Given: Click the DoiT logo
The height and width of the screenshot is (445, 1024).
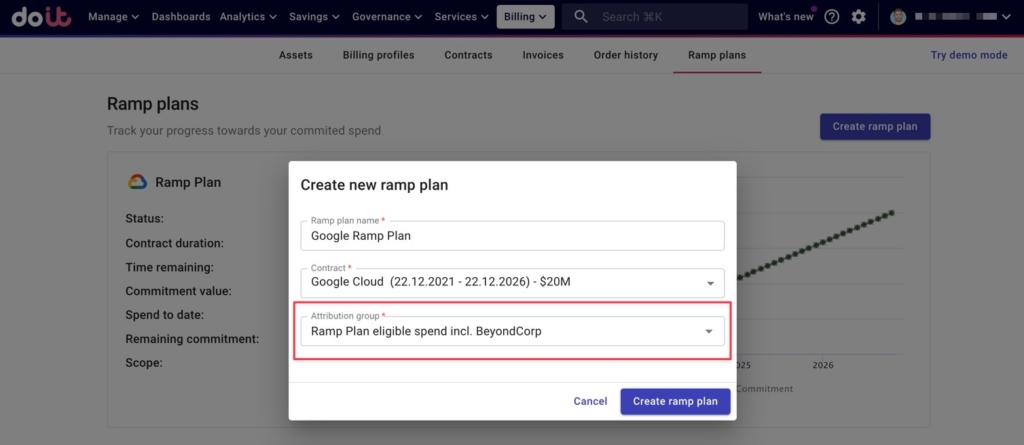Looking at the screenshot, I should point(41,16).
